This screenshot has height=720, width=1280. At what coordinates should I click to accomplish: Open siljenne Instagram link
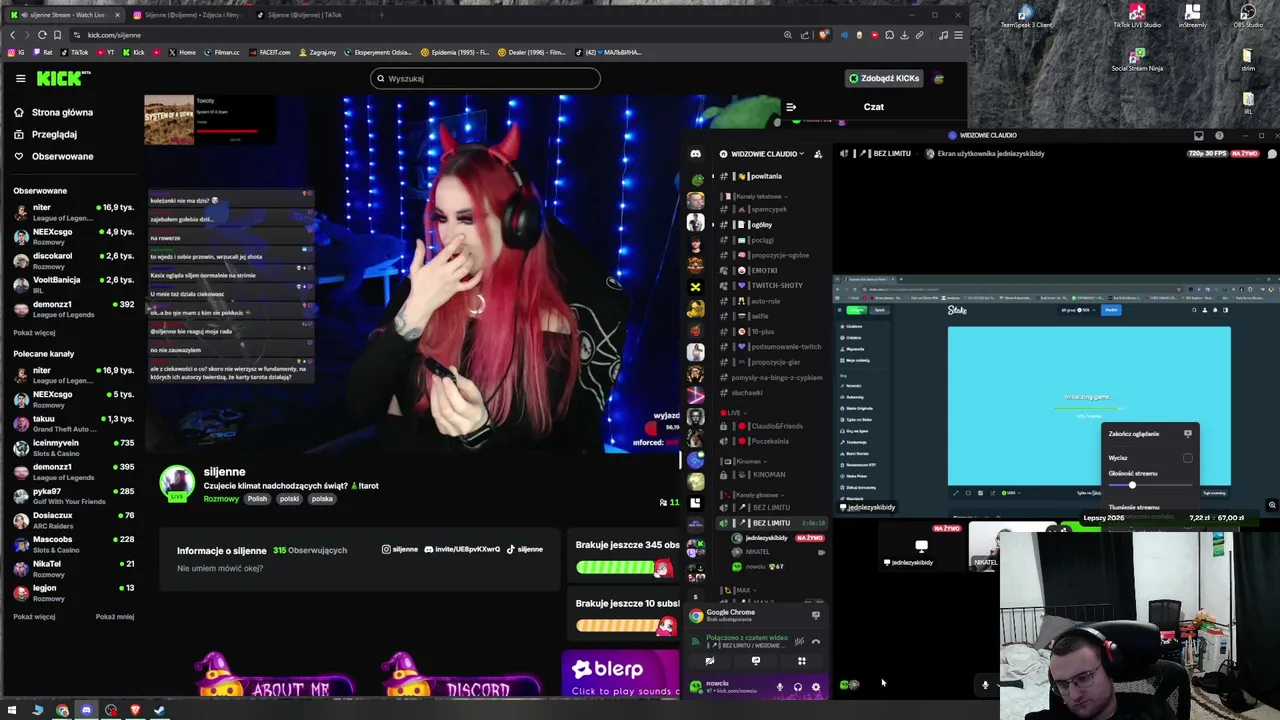pyautogui.click(x=400, y=549)
